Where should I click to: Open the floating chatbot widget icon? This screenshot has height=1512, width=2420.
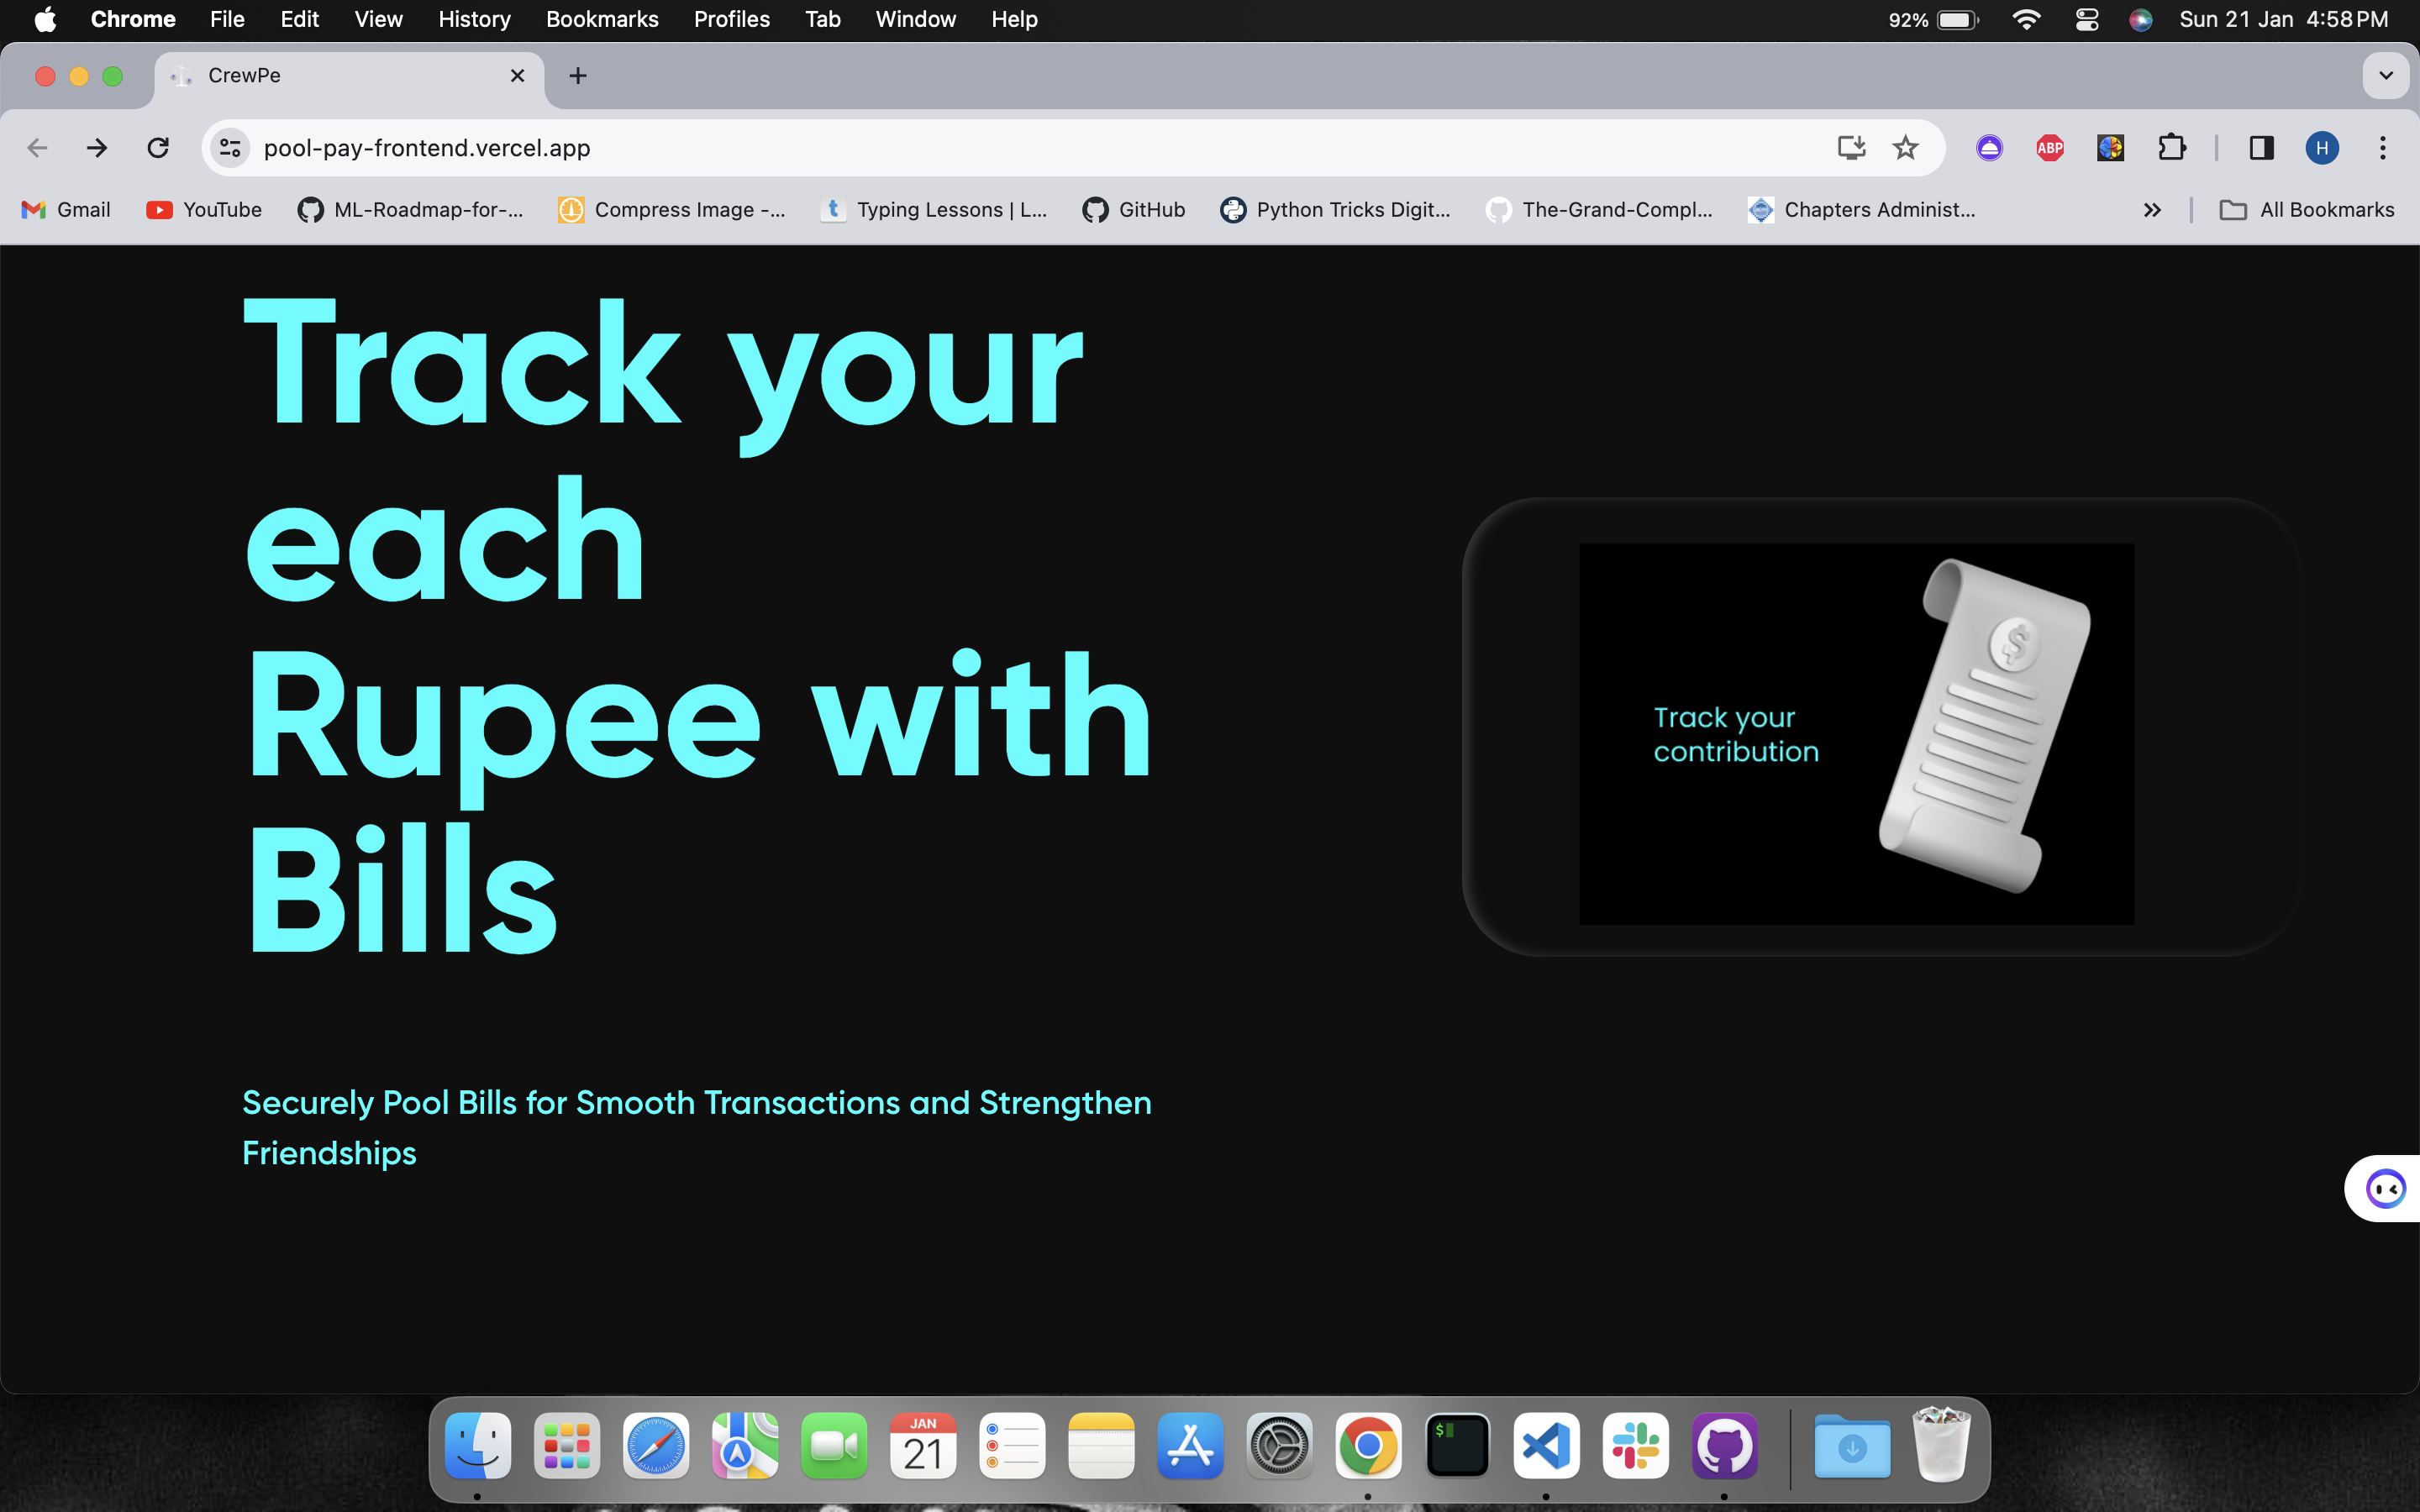click(2385, 1188)
